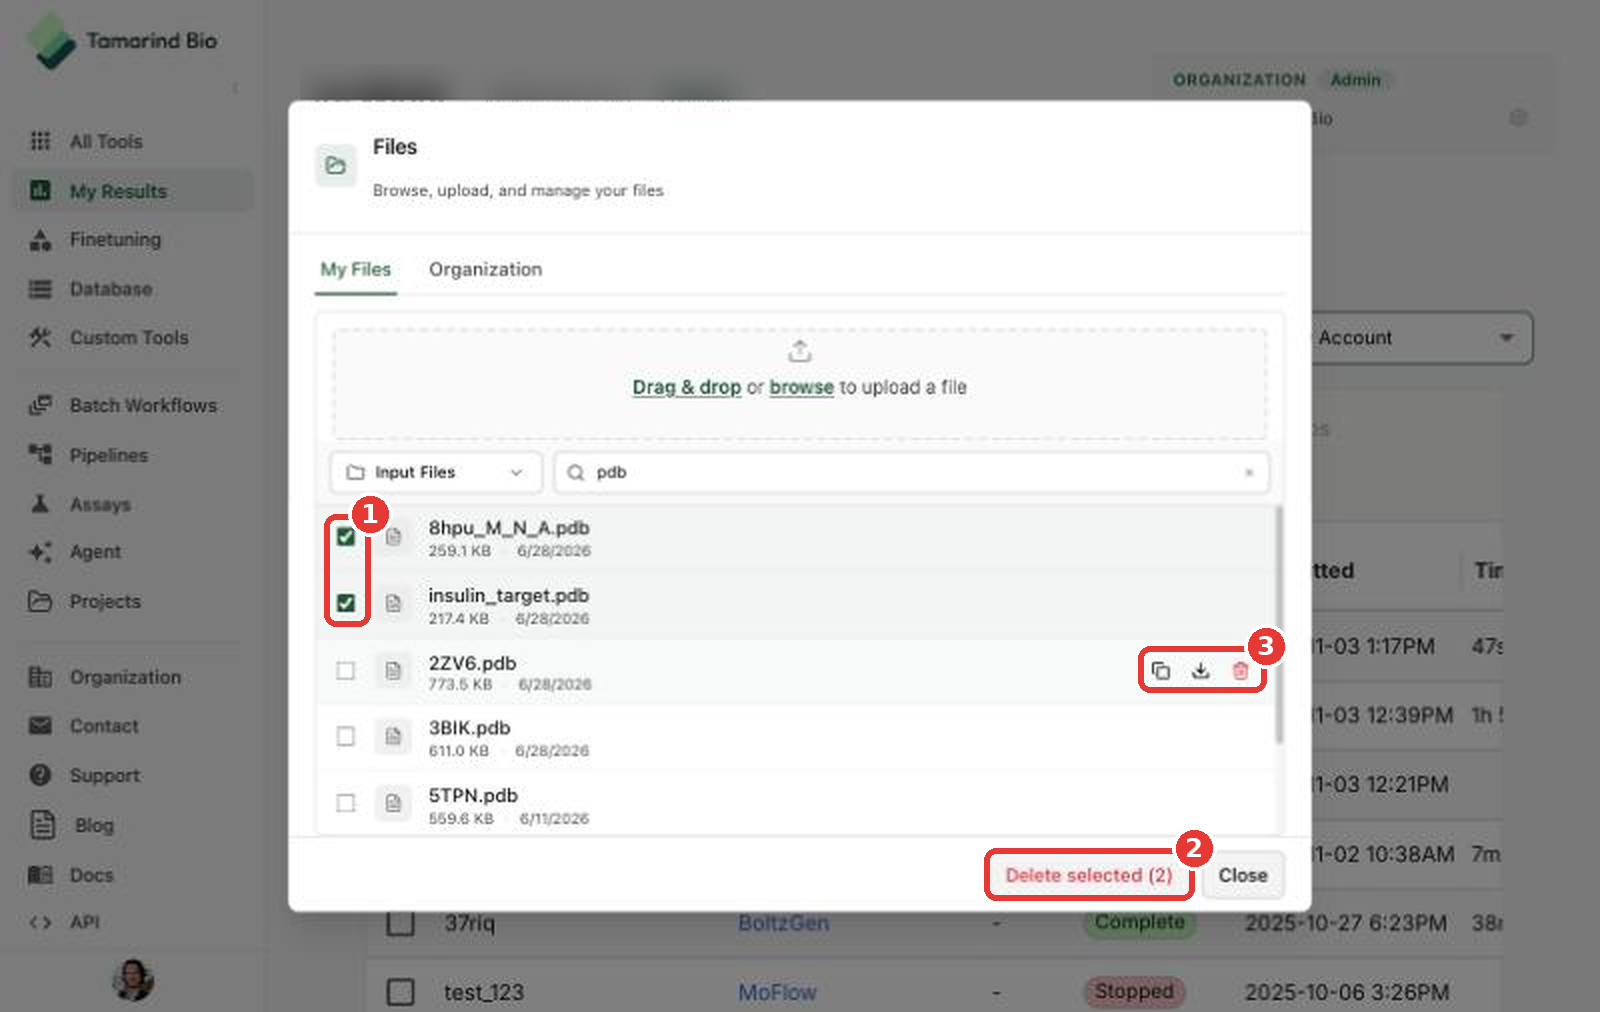The image size is (1600, 1012).
Task: Click the search field containing pdb
Action: coord(912,472)
